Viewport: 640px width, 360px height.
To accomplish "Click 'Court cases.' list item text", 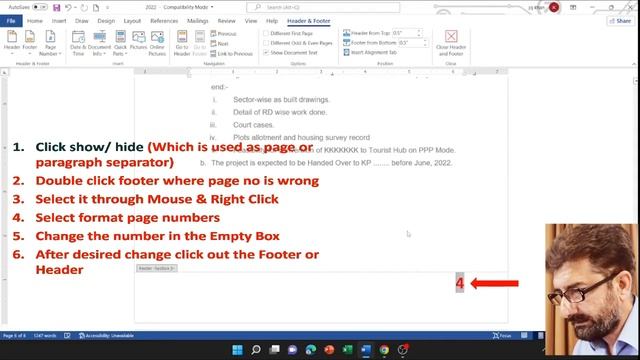I will 253,125.
